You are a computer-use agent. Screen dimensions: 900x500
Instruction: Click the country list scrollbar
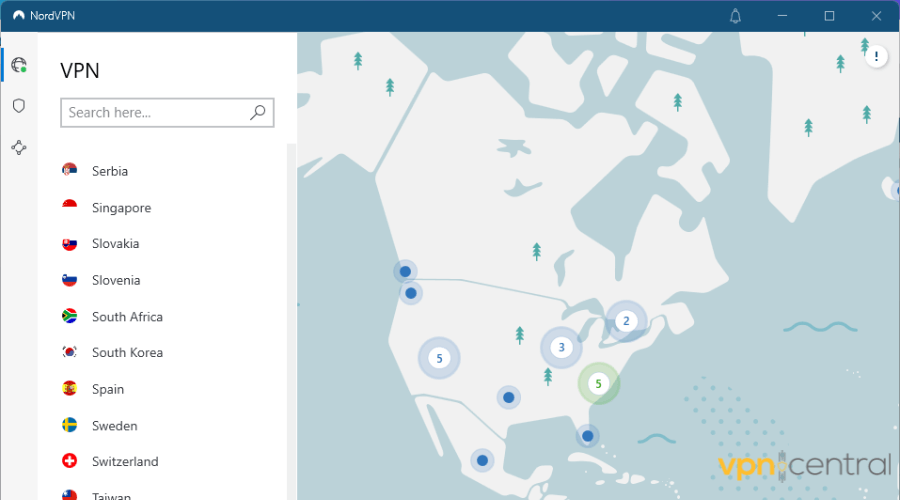291,321
